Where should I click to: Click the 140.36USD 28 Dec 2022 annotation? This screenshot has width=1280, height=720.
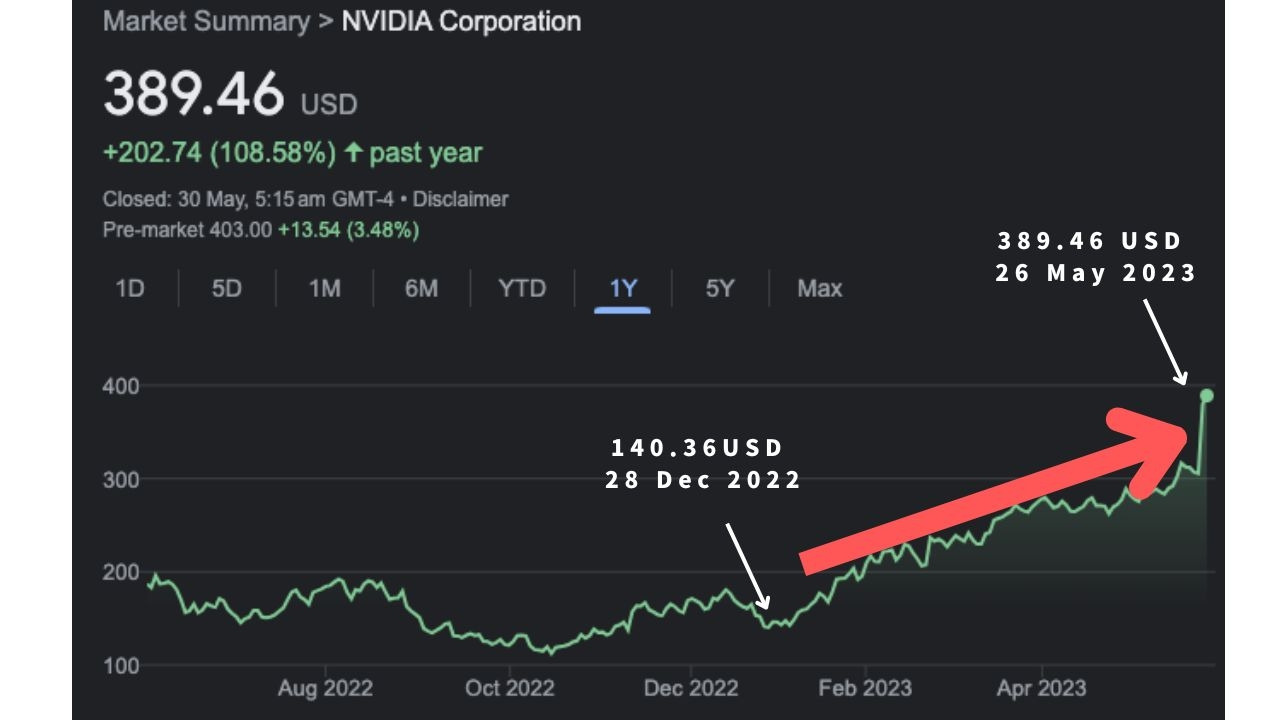point(703,463)
